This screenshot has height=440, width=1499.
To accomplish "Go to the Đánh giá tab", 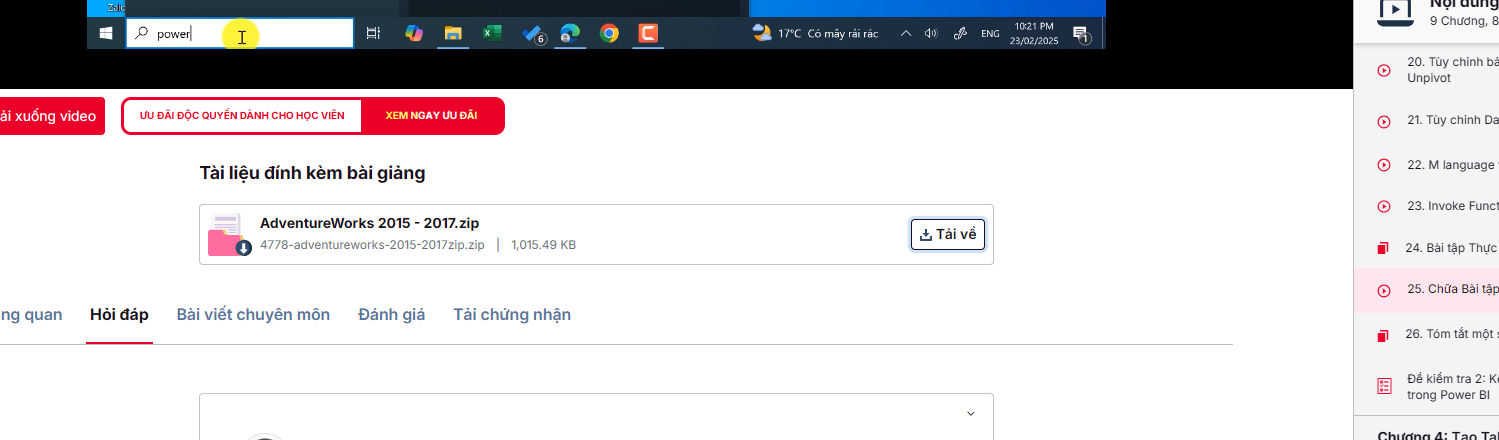I will 392,315.
